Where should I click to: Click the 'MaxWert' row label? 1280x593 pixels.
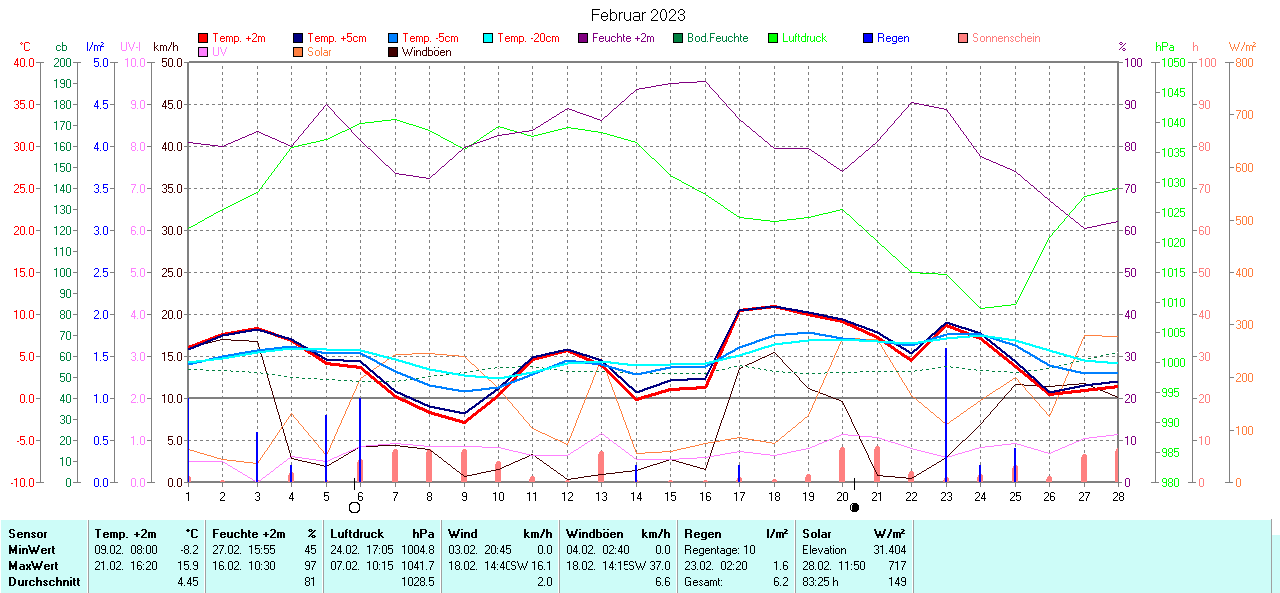coord(31,566)
